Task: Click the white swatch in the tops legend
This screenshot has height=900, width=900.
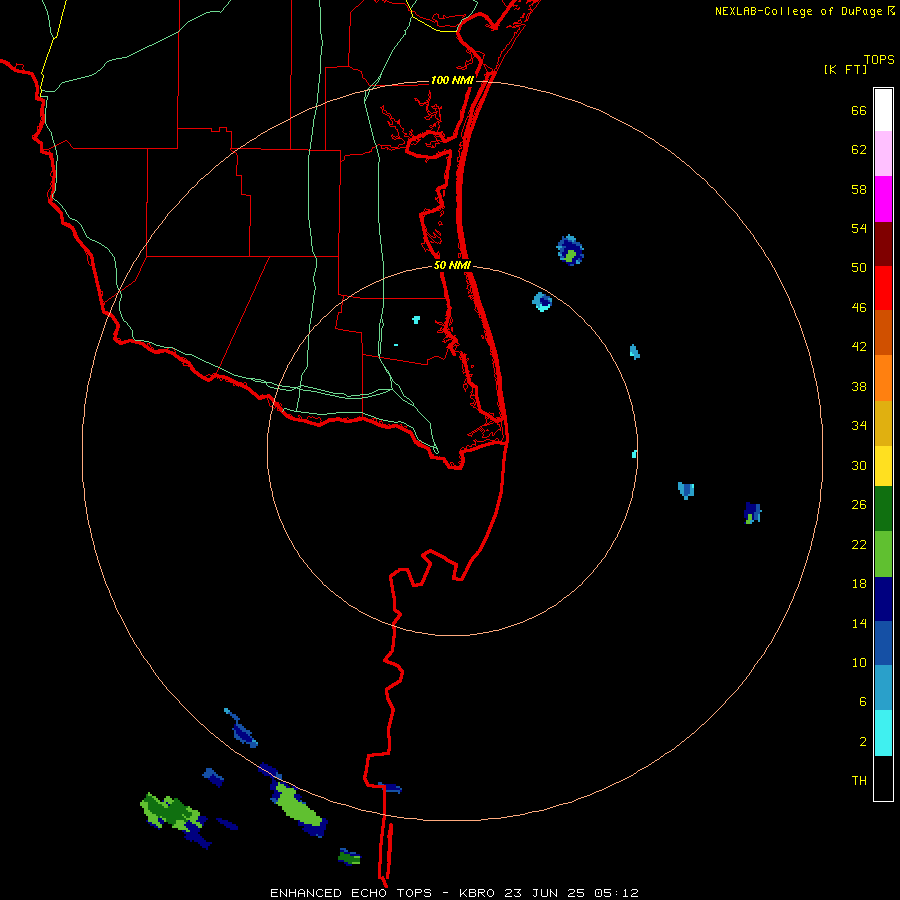Action: [883, 110]
